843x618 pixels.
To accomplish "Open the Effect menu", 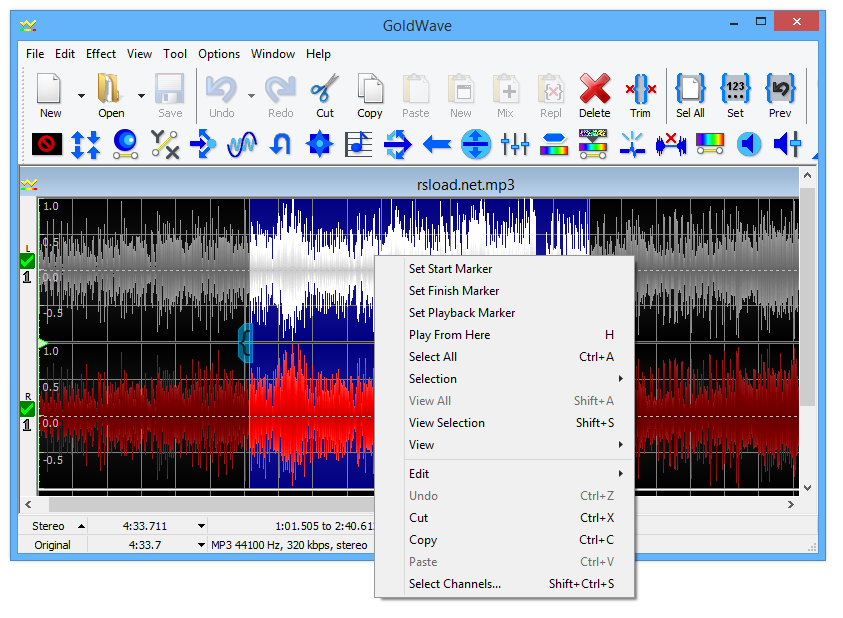I will [x=101, y=54].
